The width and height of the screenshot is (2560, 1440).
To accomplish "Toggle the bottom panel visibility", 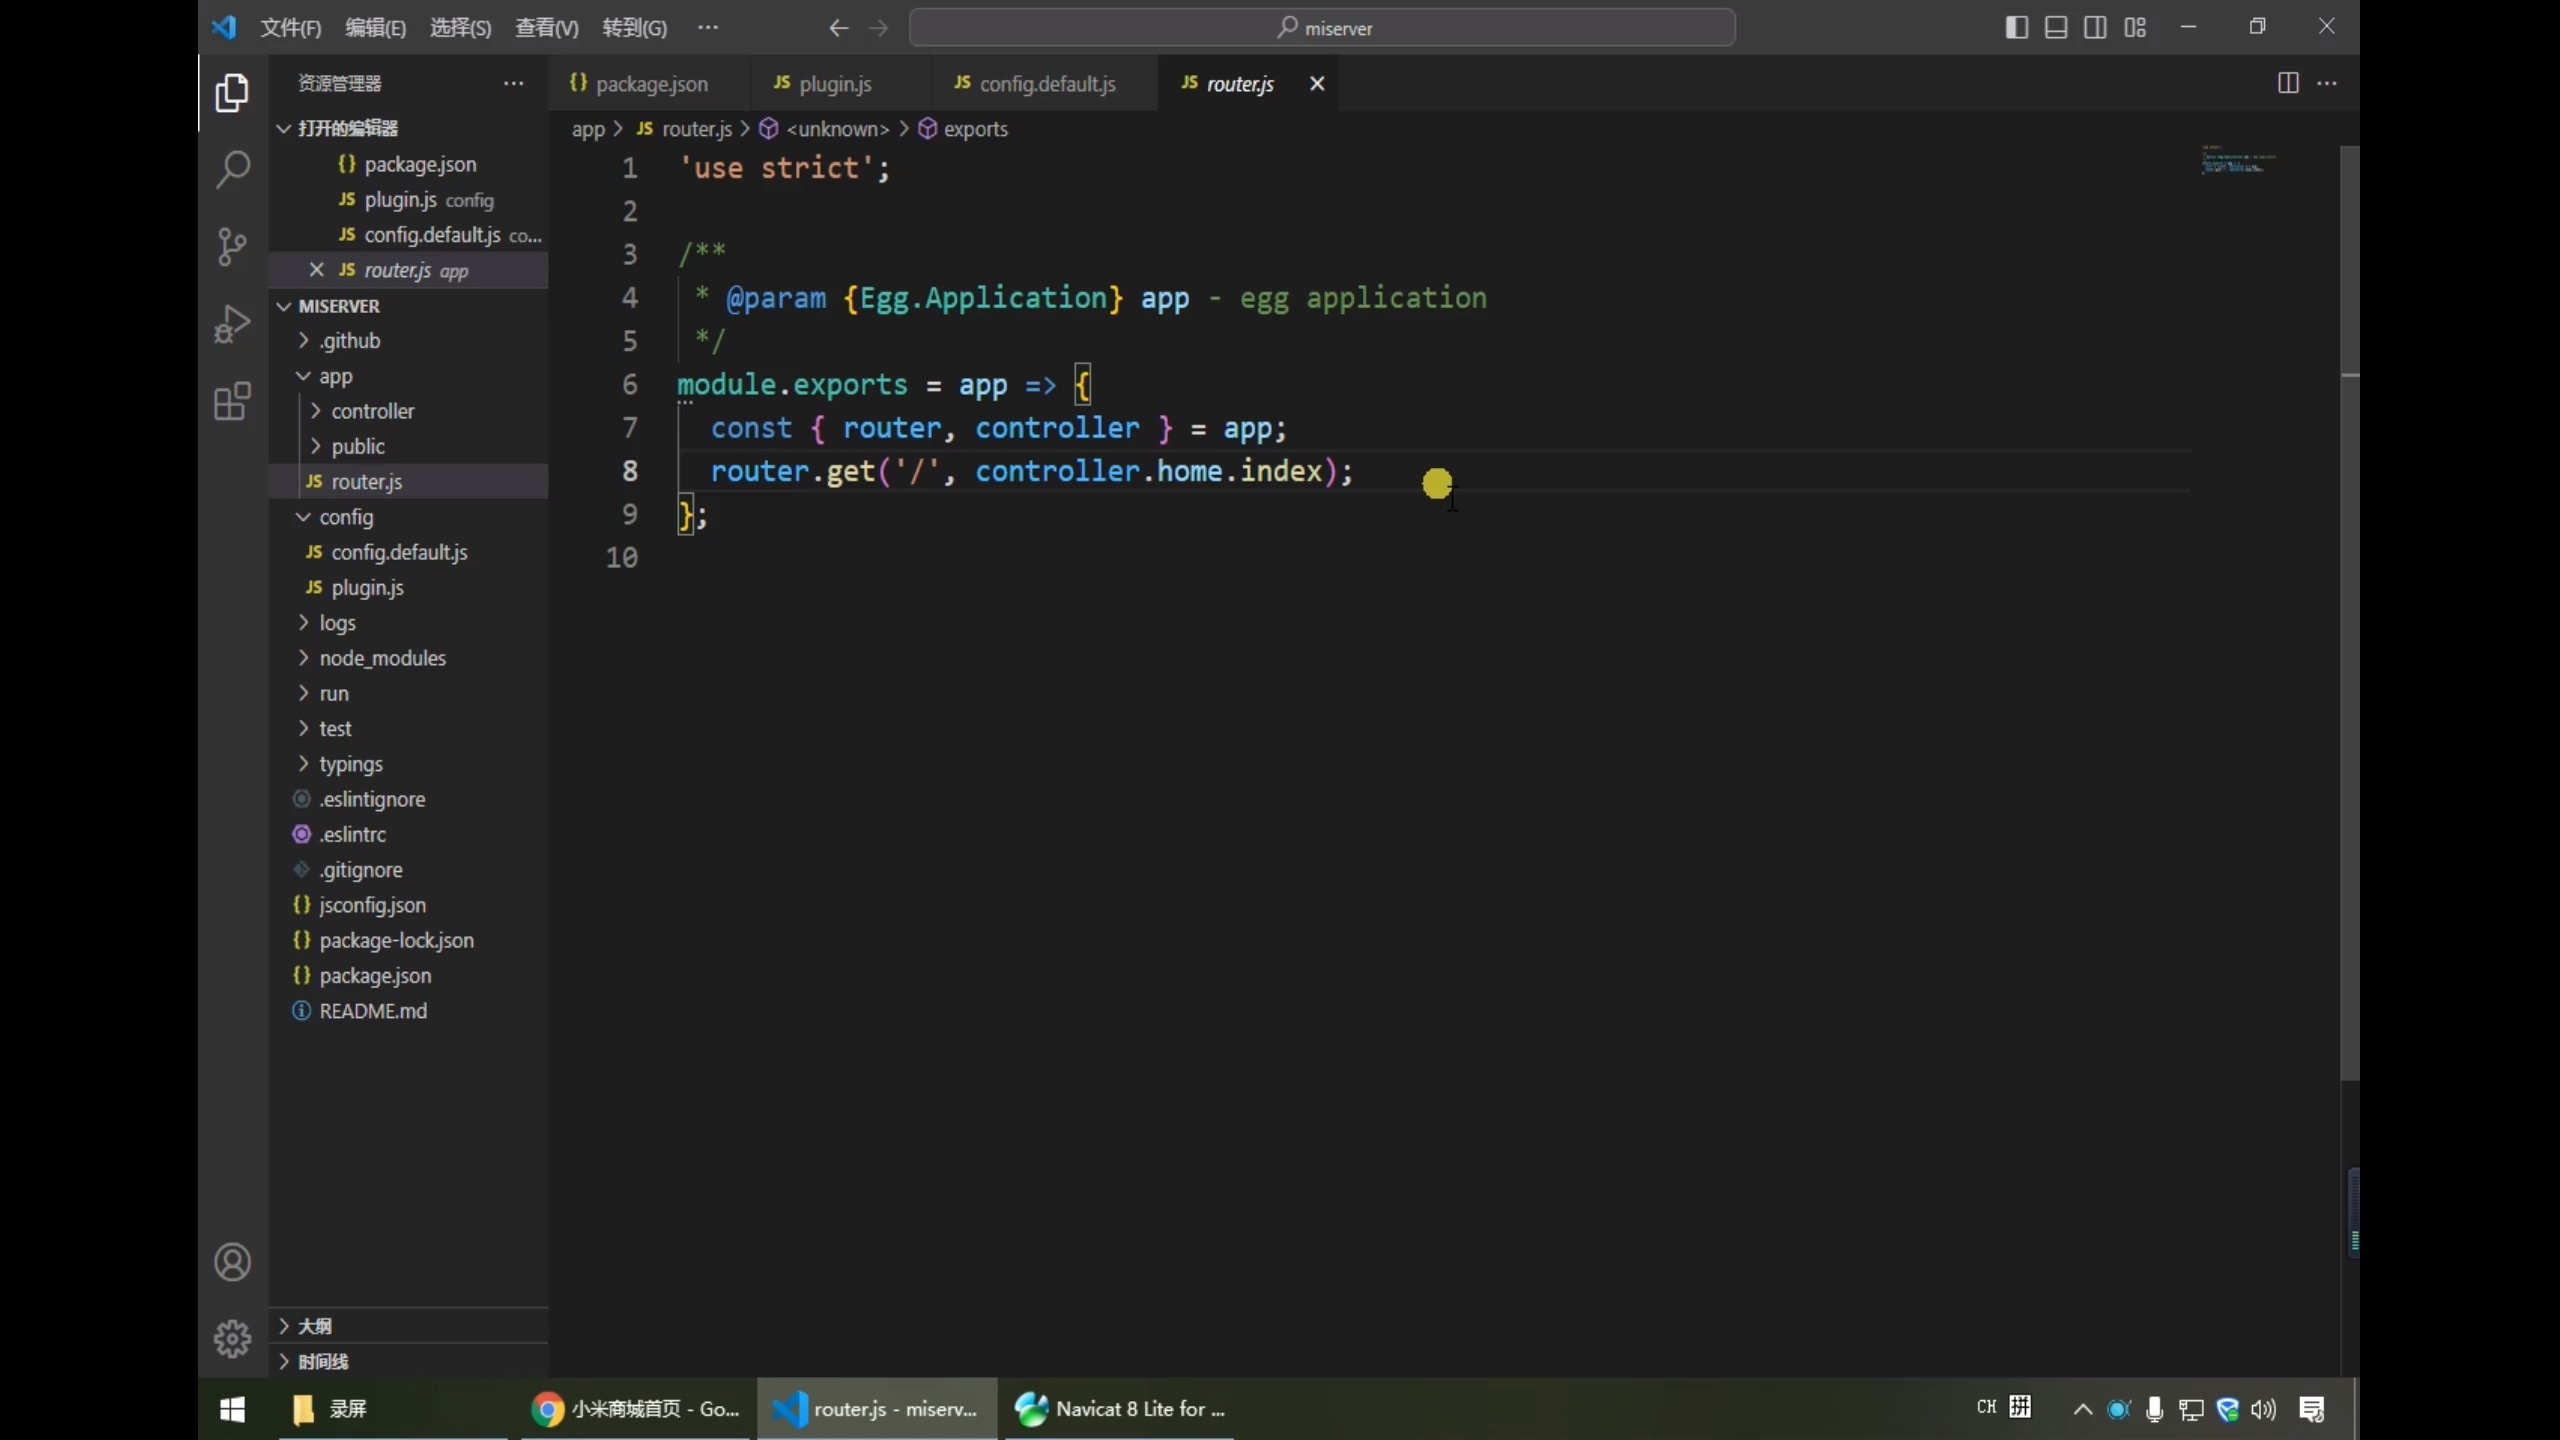I will pyautogui.click(x=2056, y=28).
